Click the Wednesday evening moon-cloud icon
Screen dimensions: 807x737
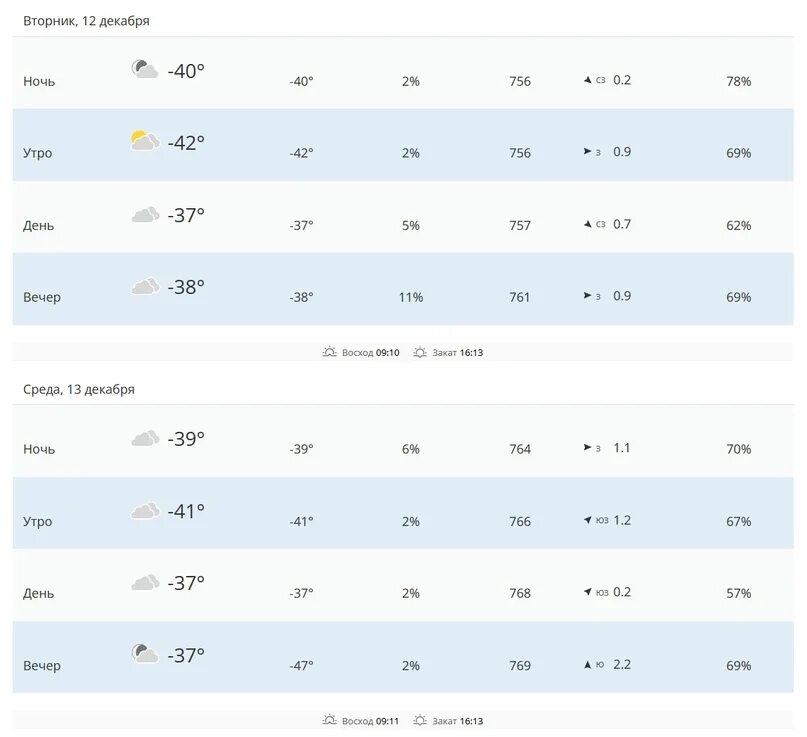[x=145, y=654]
